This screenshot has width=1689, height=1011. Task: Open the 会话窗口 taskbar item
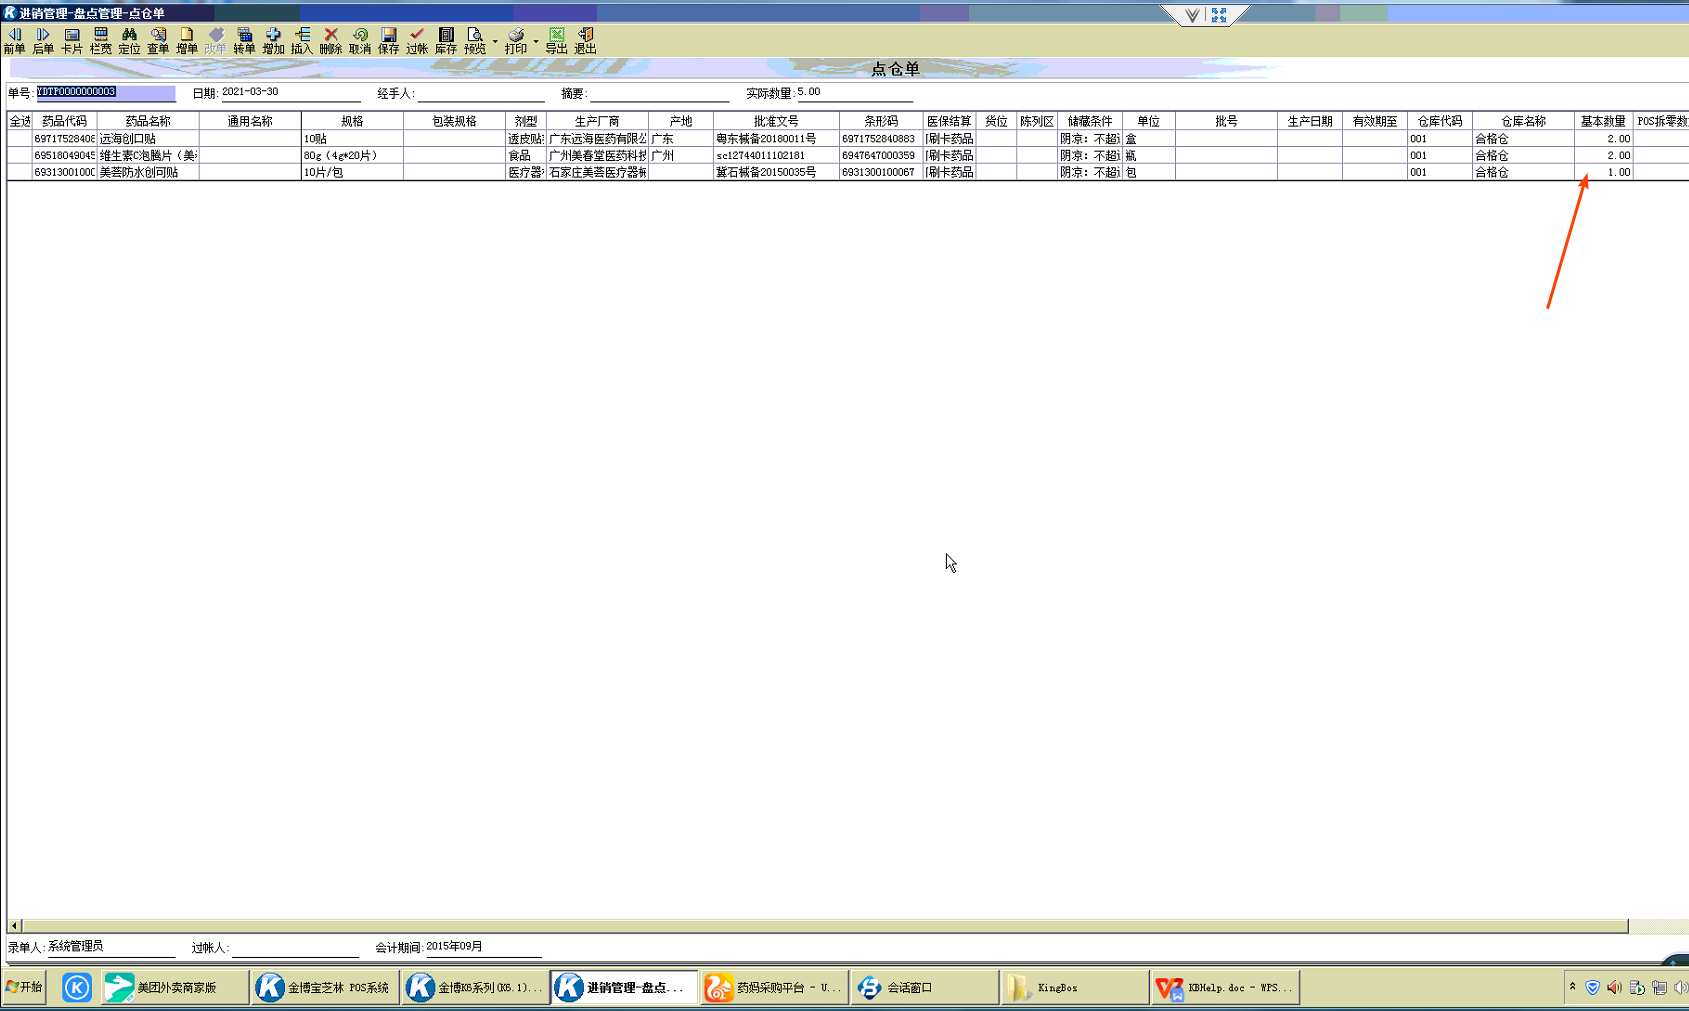pyautogui.click(x=925, y=988)
